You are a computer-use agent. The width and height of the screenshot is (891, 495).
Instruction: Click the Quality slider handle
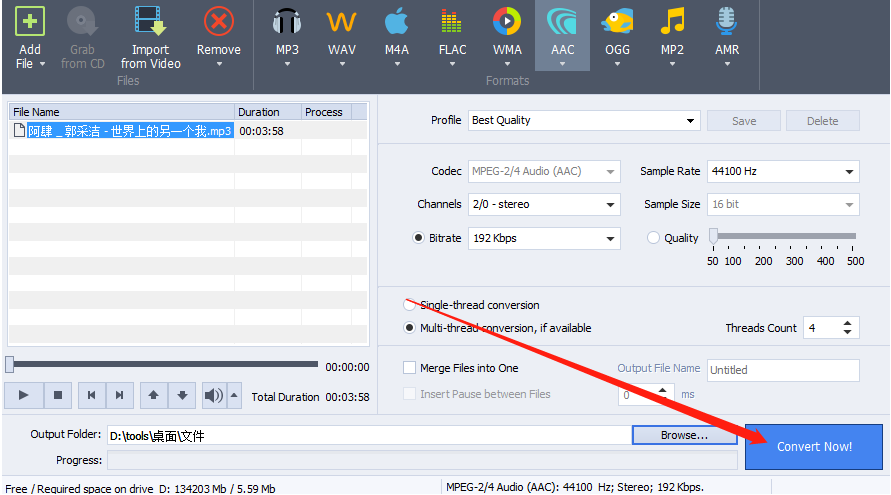click(713, 236)
